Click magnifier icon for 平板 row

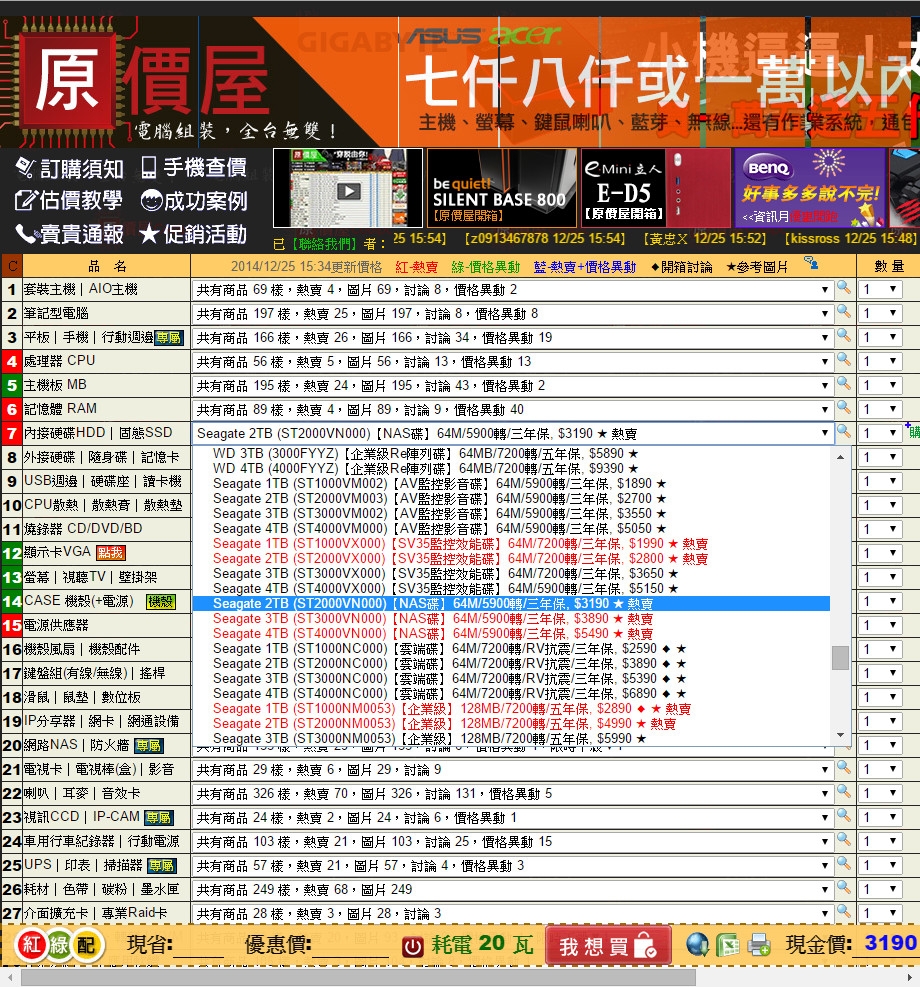point(844,336)
